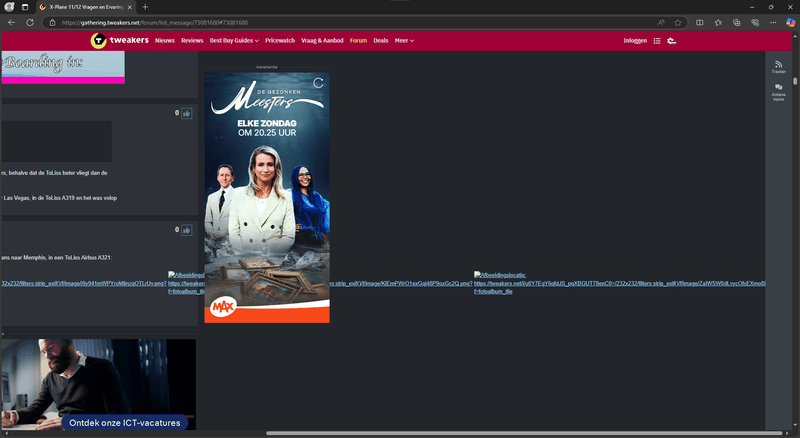Click the scroll up arrow of the vertical scrollbar
800x438 pixels.
pos(795,34)
